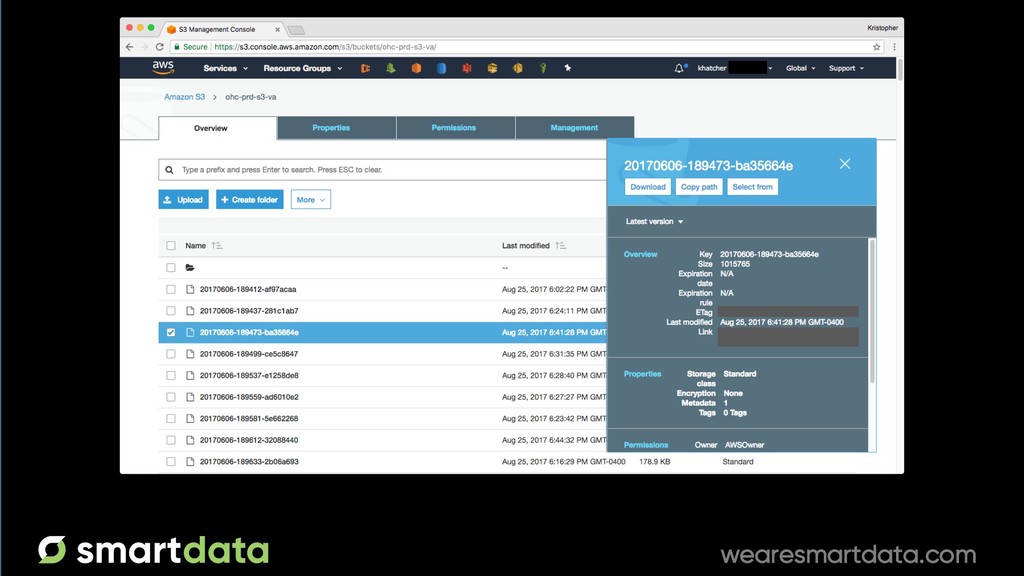Open the Global region dropdown

(x=800, y=68)
